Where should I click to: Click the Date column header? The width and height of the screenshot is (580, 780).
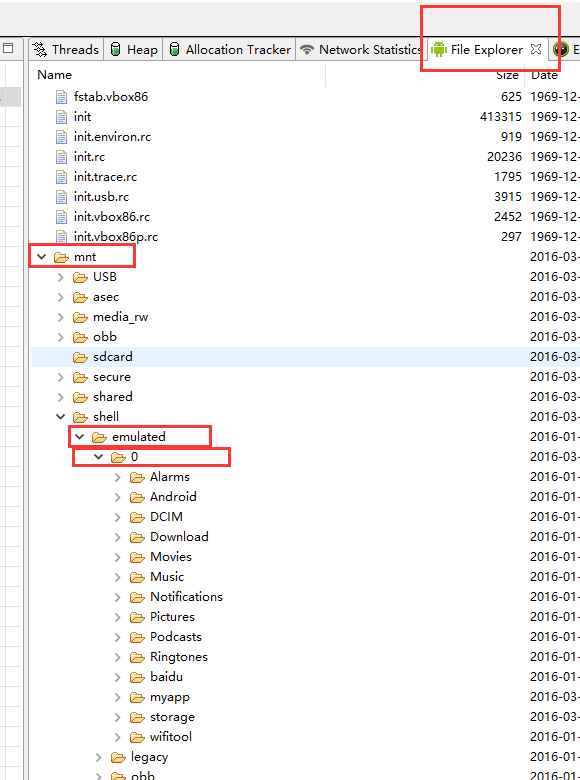(x=544, y=75)
